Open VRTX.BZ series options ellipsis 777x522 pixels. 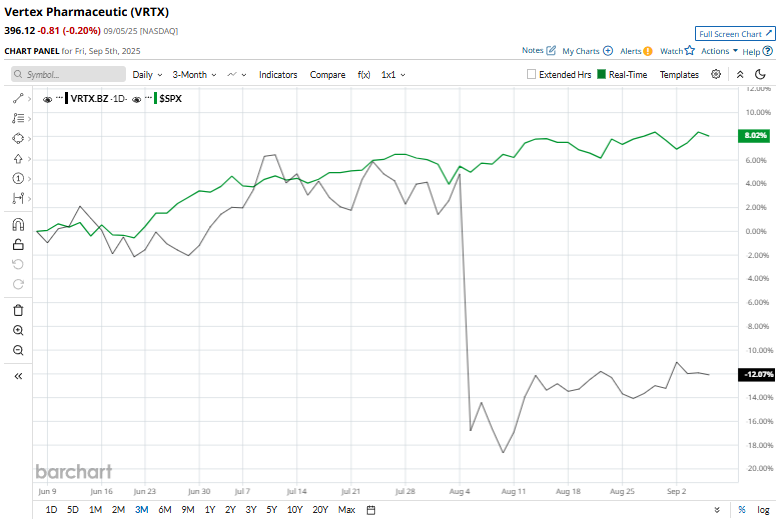(x=59, y=98)
